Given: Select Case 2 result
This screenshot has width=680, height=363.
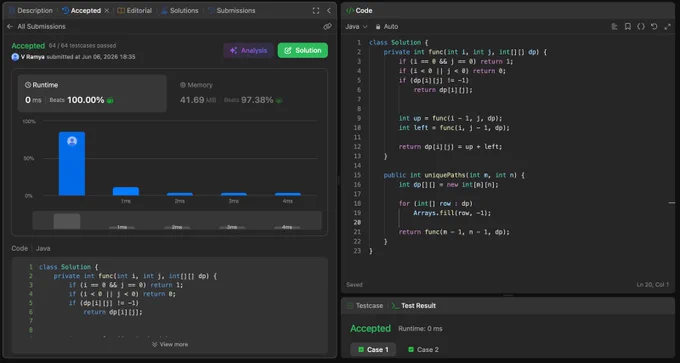Looking at the screenshot, I should [423, 350].
